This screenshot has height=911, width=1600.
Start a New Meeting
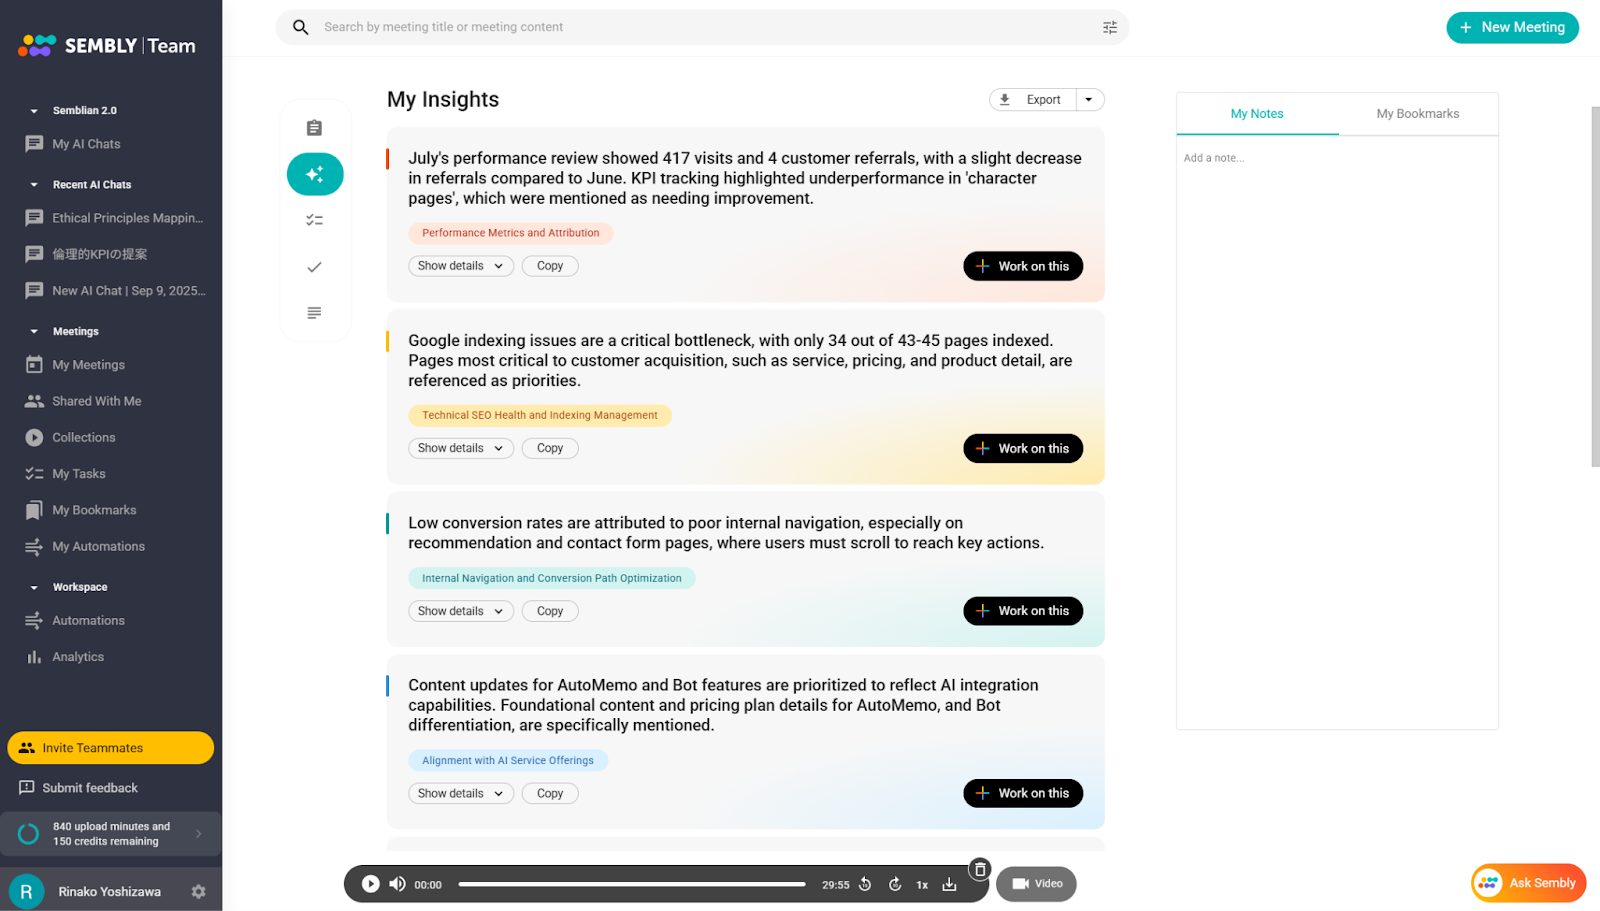[1512, 28]
